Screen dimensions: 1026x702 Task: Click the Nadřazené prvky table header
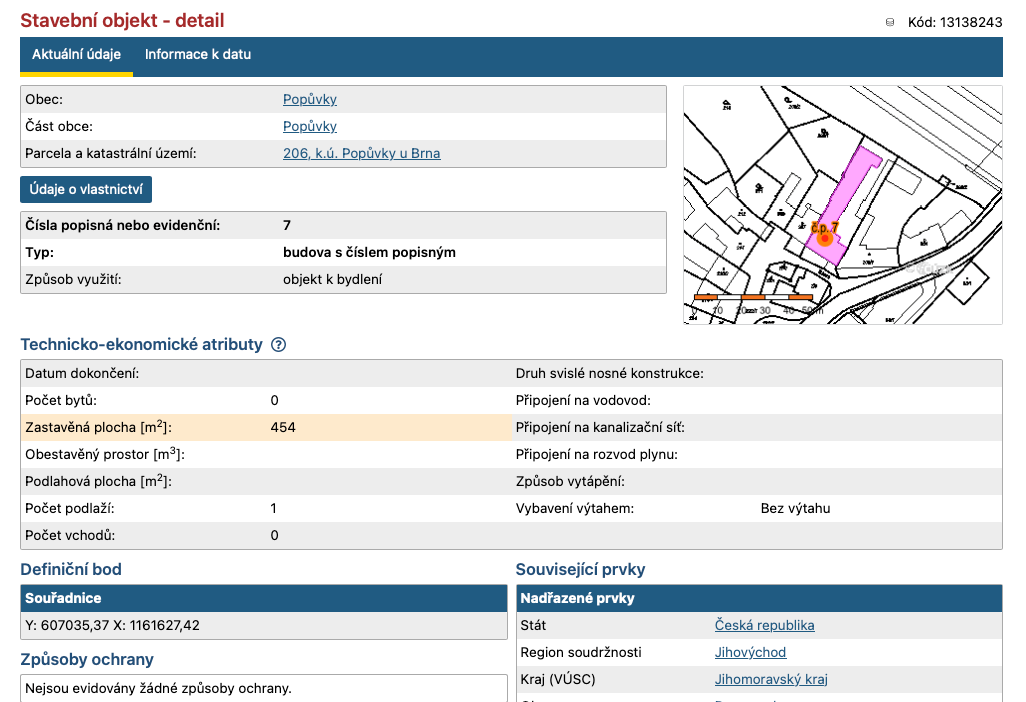pyautogui.click(x=759, y=598)
